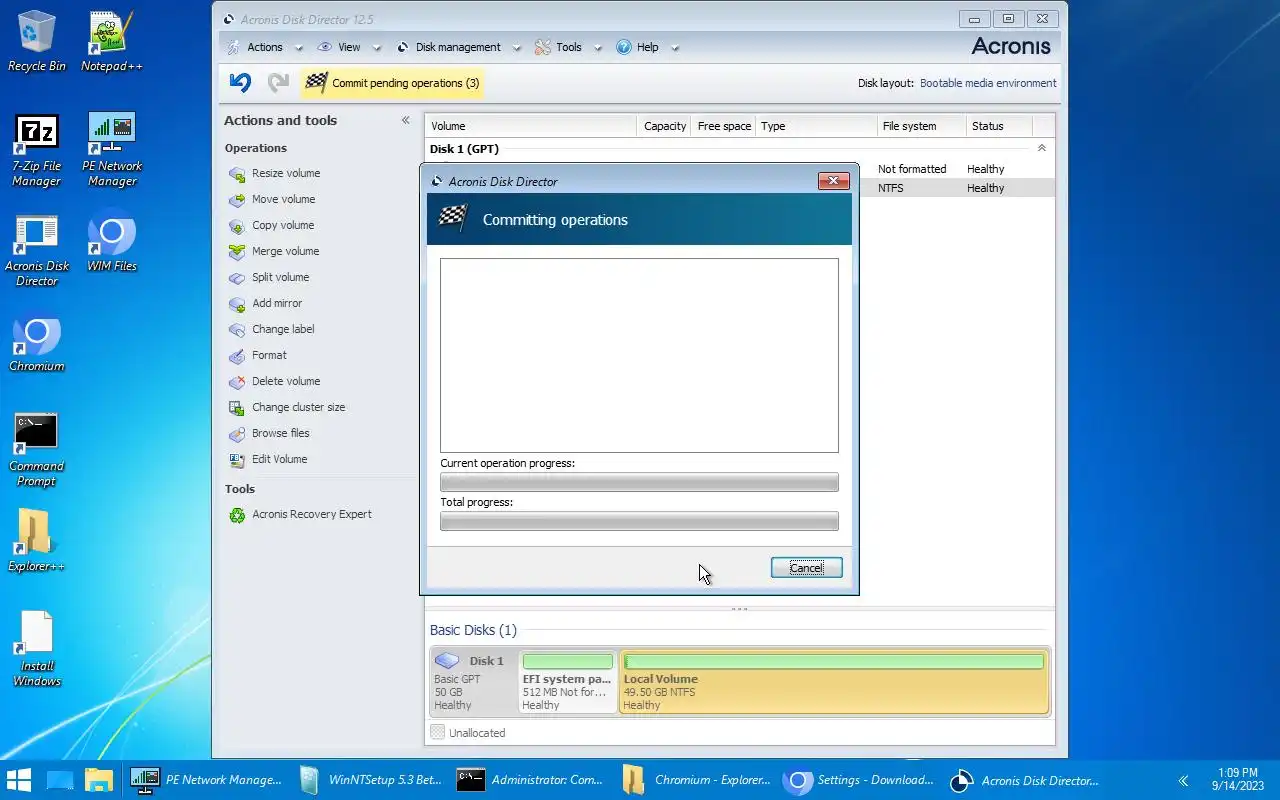Open the Recycle Bin desktop icon
The image size is (1280, 800).
[37, 41]
